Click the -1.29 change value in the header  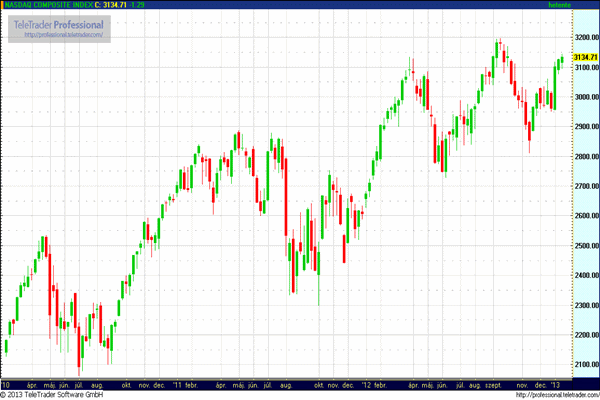(158, 6)
